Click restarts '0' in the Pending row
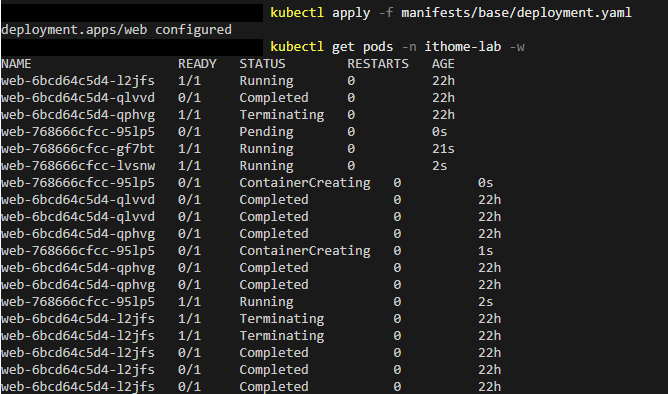 [351, 132]
